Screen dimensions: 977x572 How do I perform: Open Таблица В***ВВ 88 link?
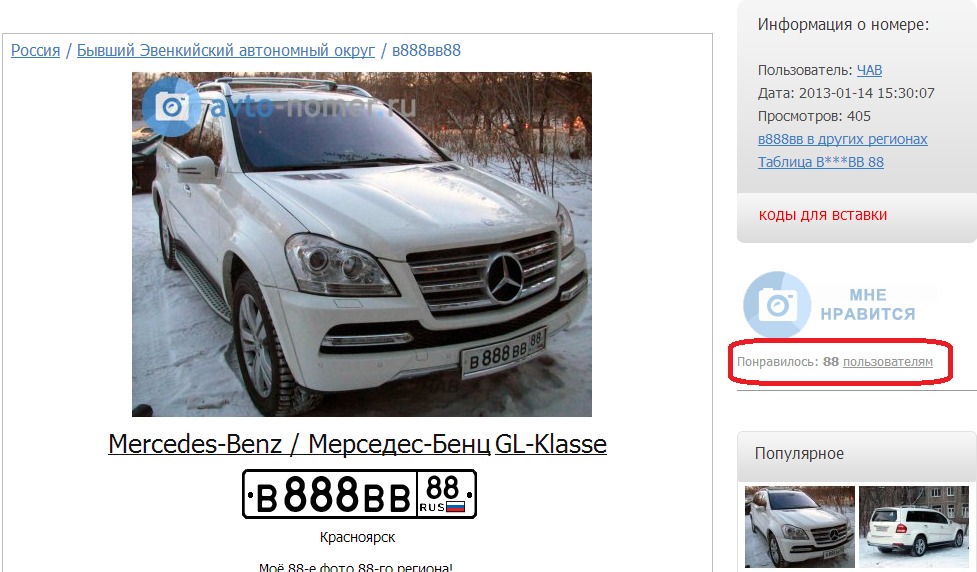[x=821, y=162]
